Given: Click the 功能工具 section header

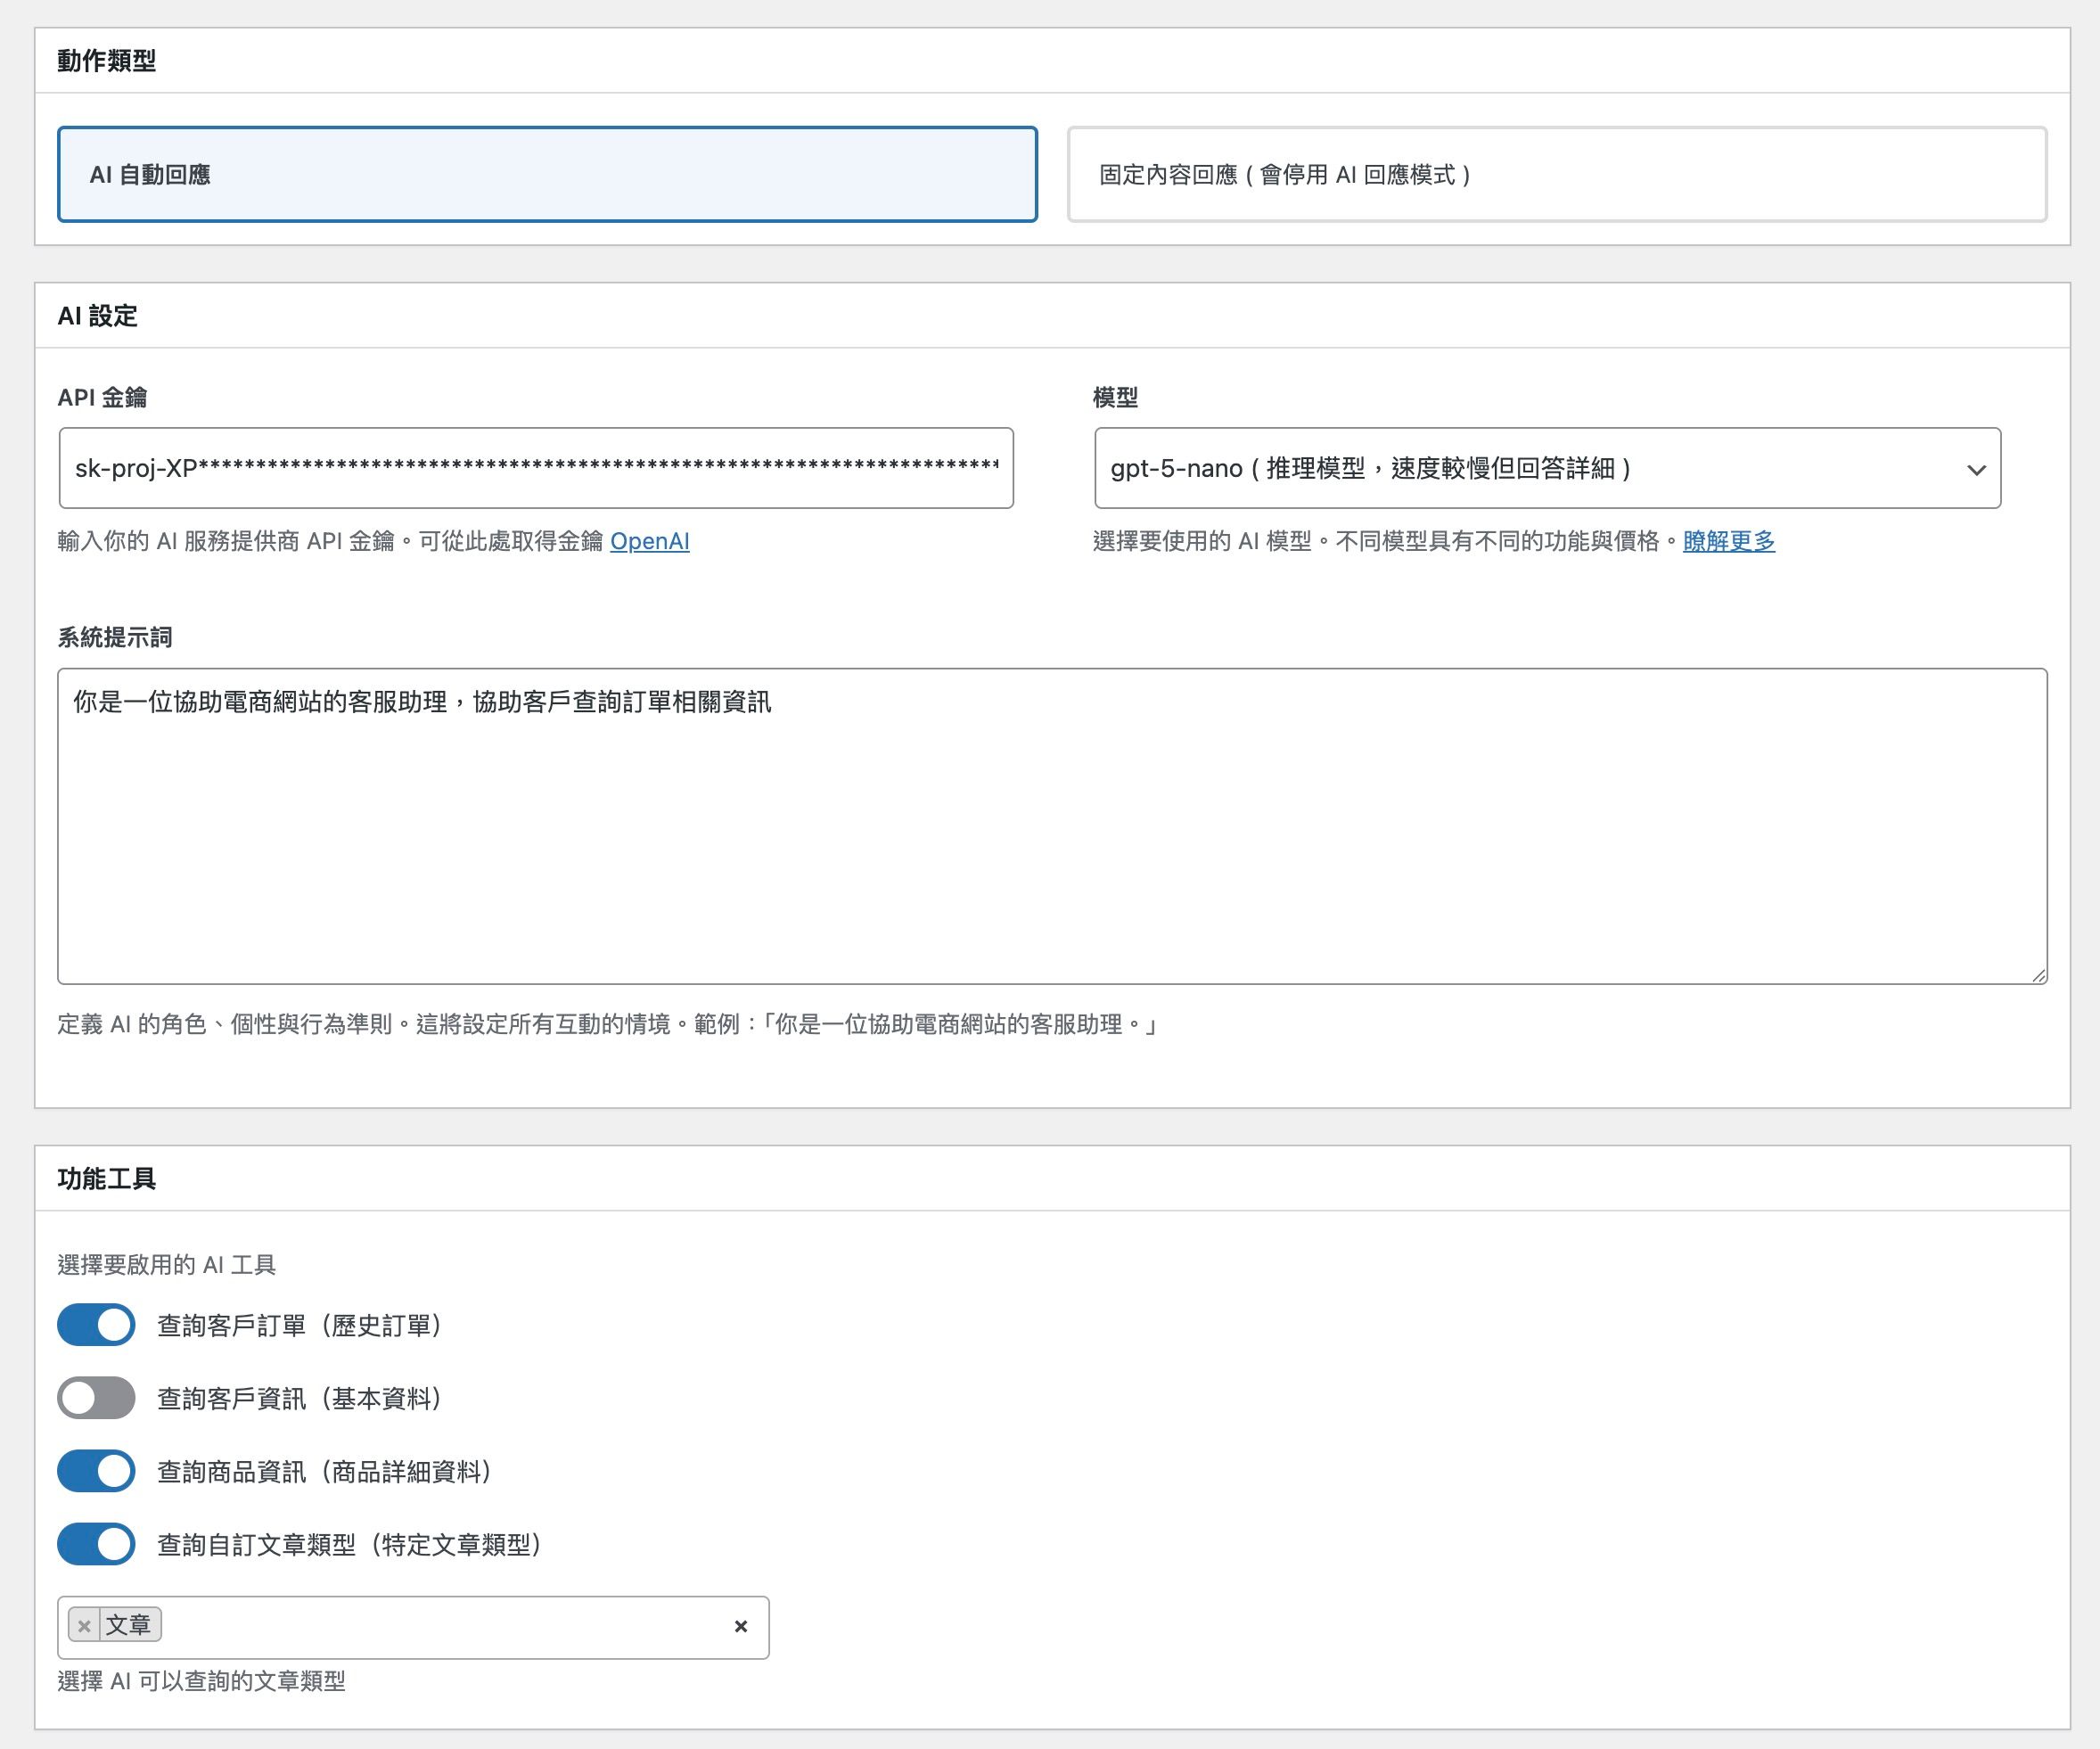Looking at the screenshot, I should point(107,1179).
